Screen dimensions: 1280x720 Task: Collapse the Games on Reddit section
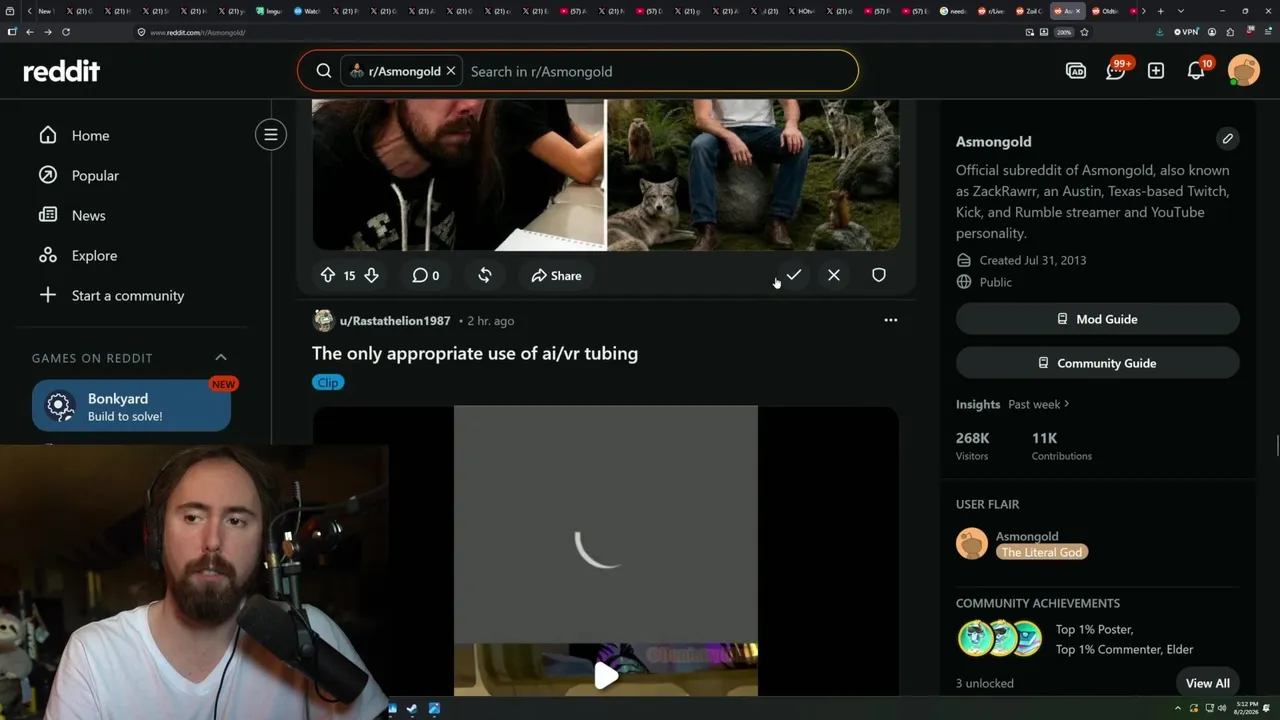(x=221, y=357)
